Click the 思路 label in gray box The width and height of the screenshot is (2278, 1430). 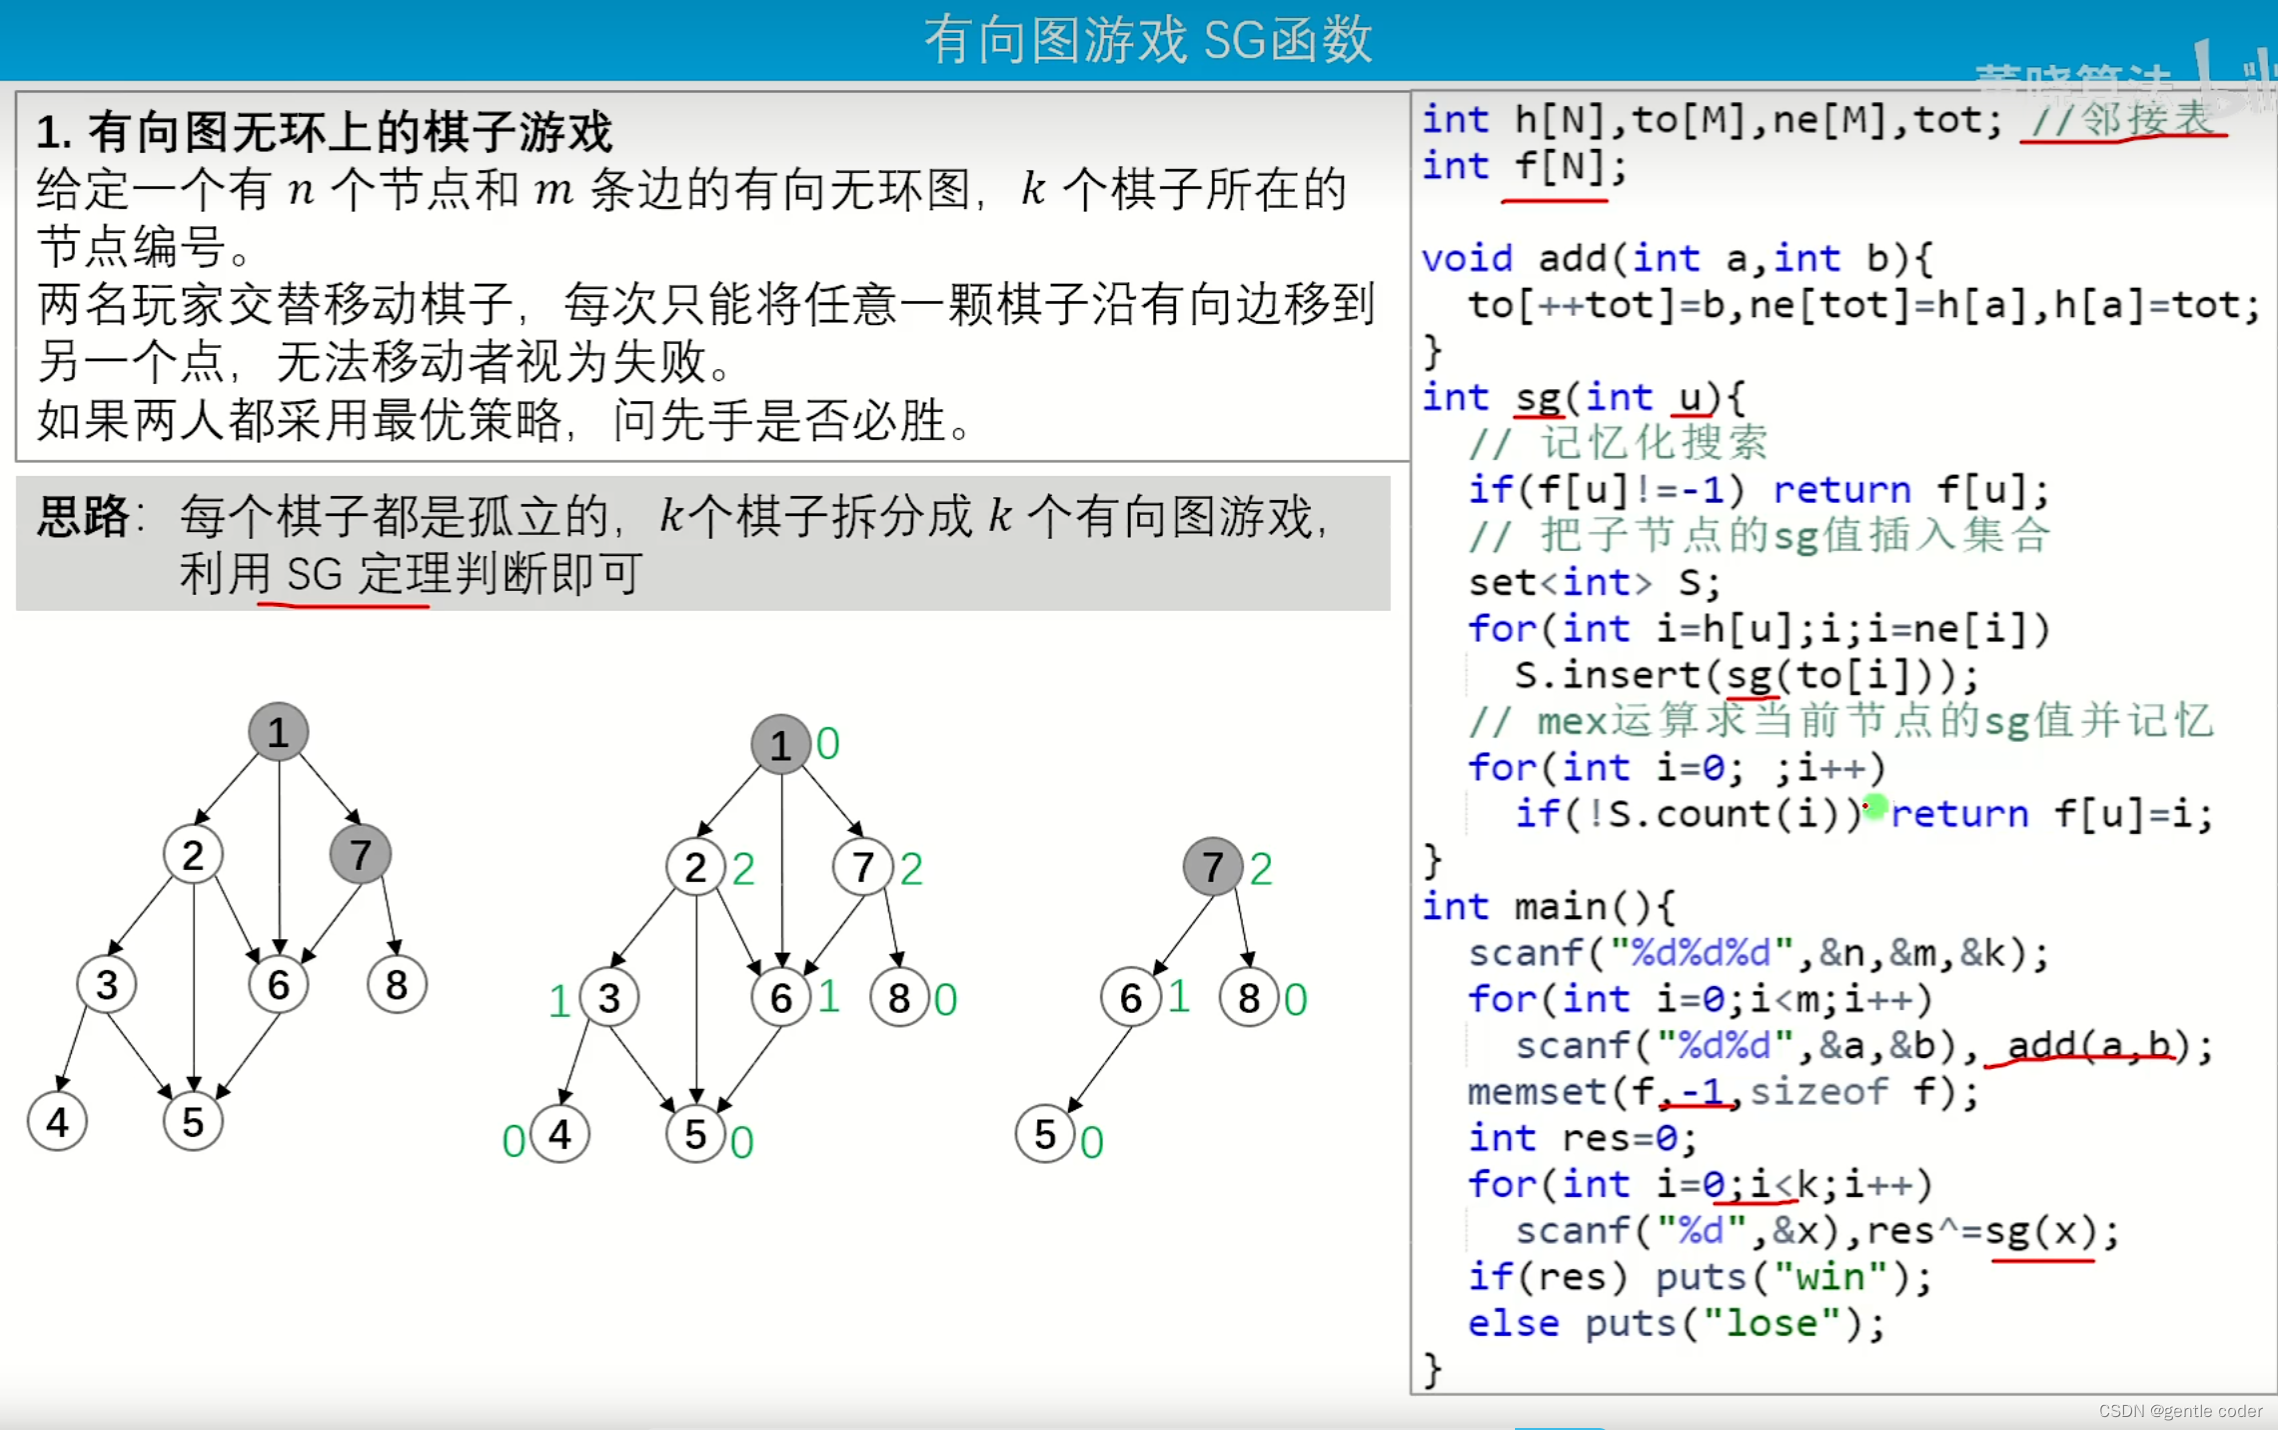point(83,517)
